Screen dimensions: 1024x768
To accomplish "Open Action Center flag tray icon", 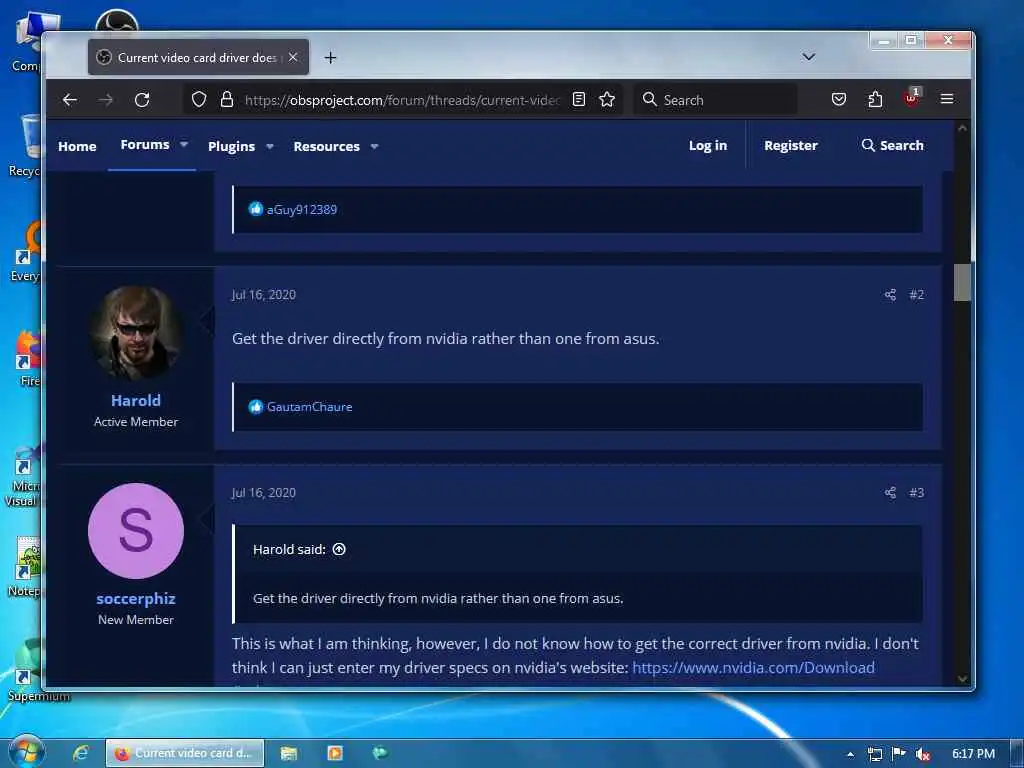I will 899,754.
